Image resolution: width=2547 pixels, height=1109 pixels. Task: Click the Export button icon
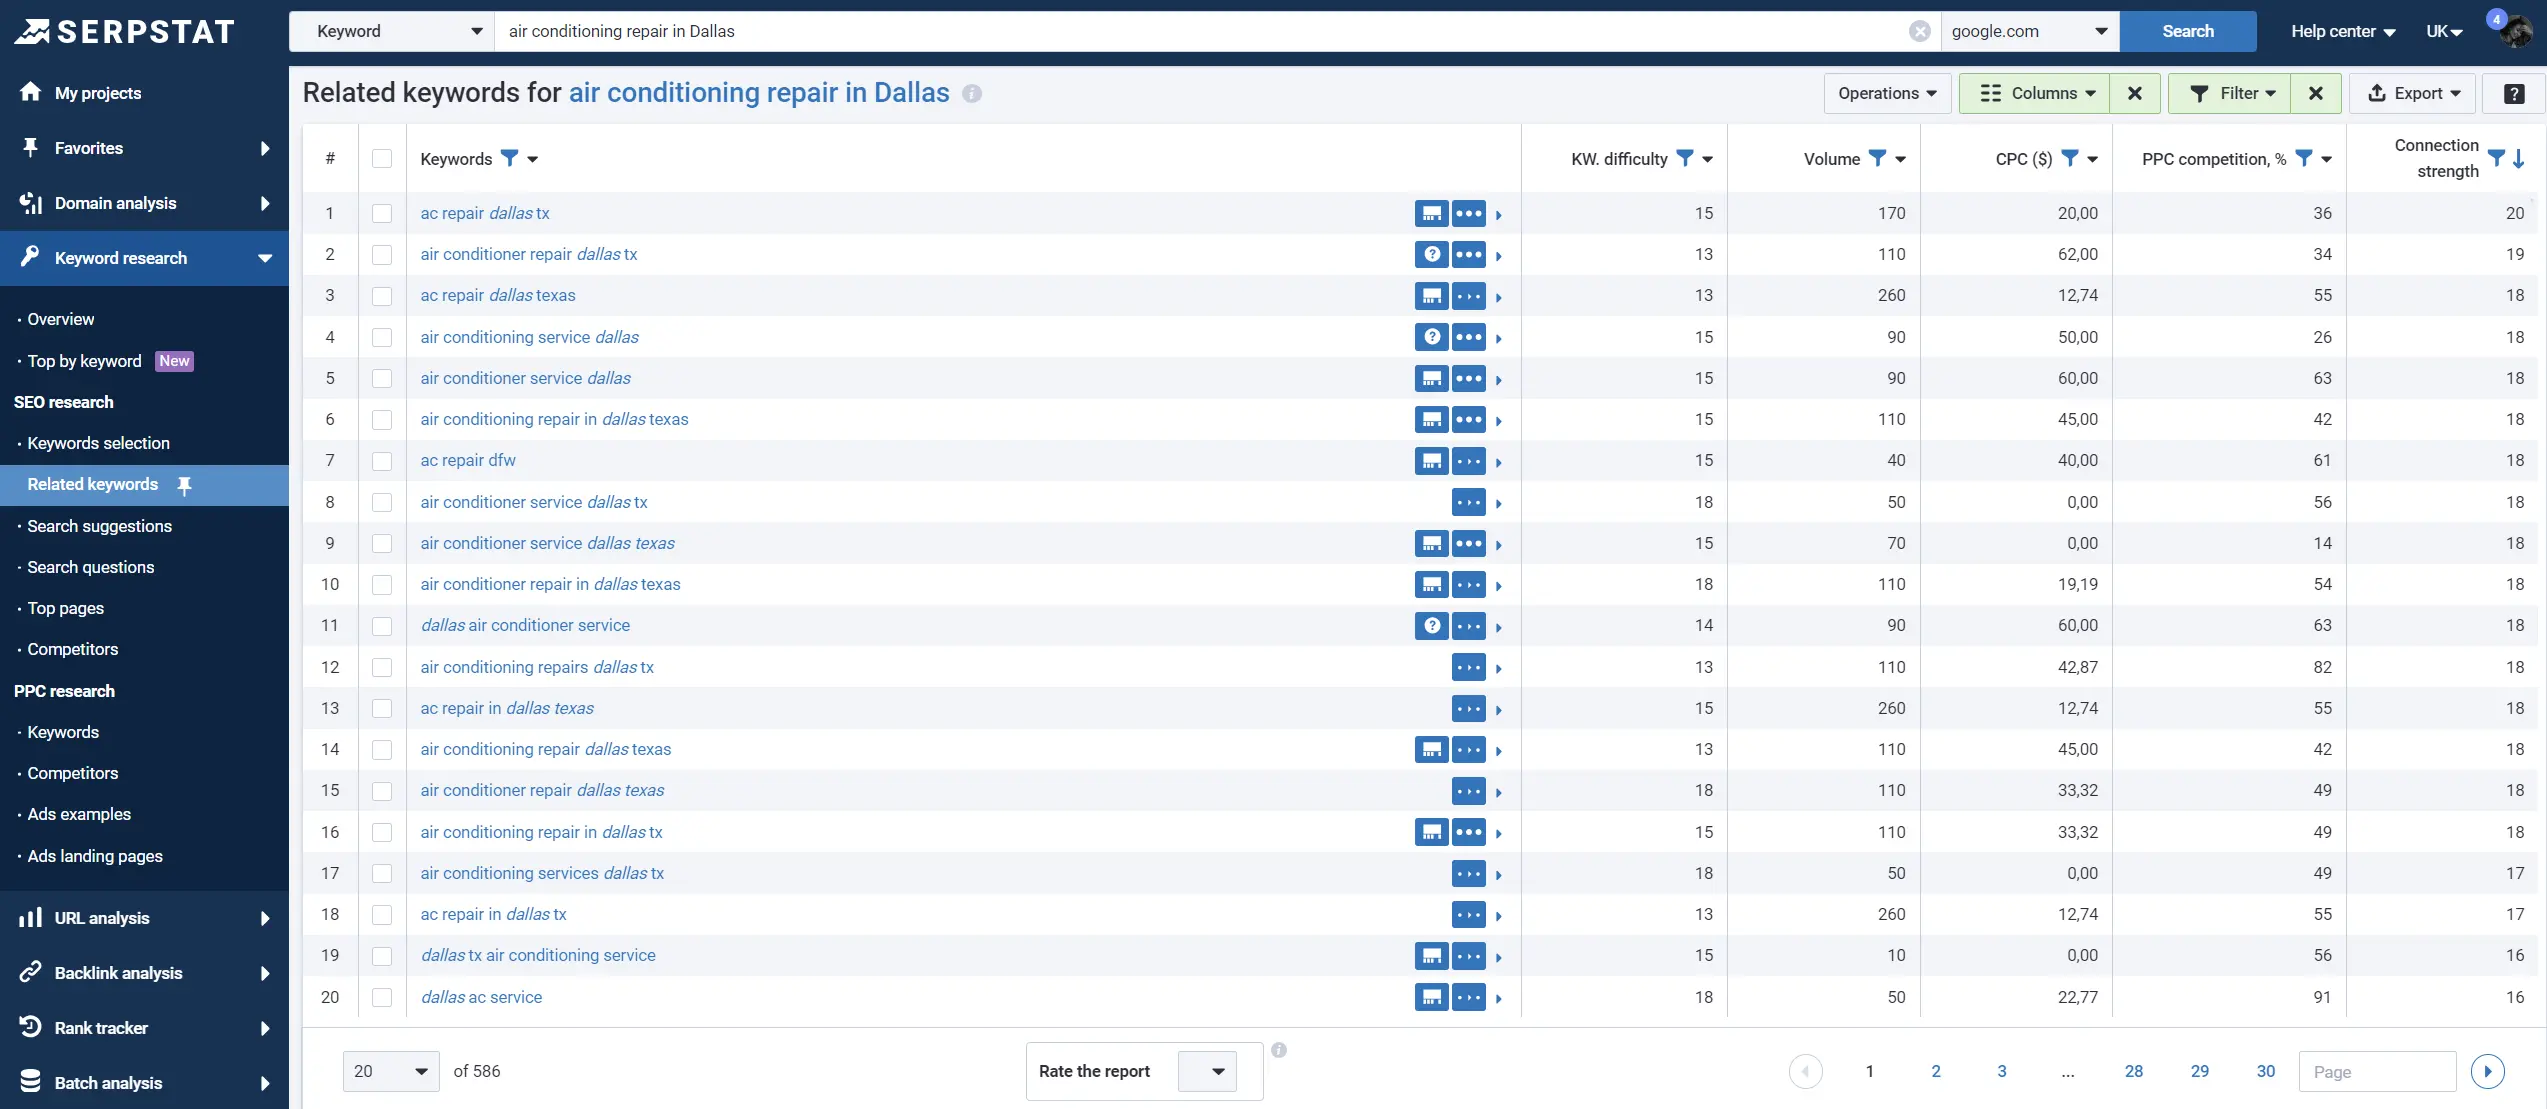[2376, 93]
